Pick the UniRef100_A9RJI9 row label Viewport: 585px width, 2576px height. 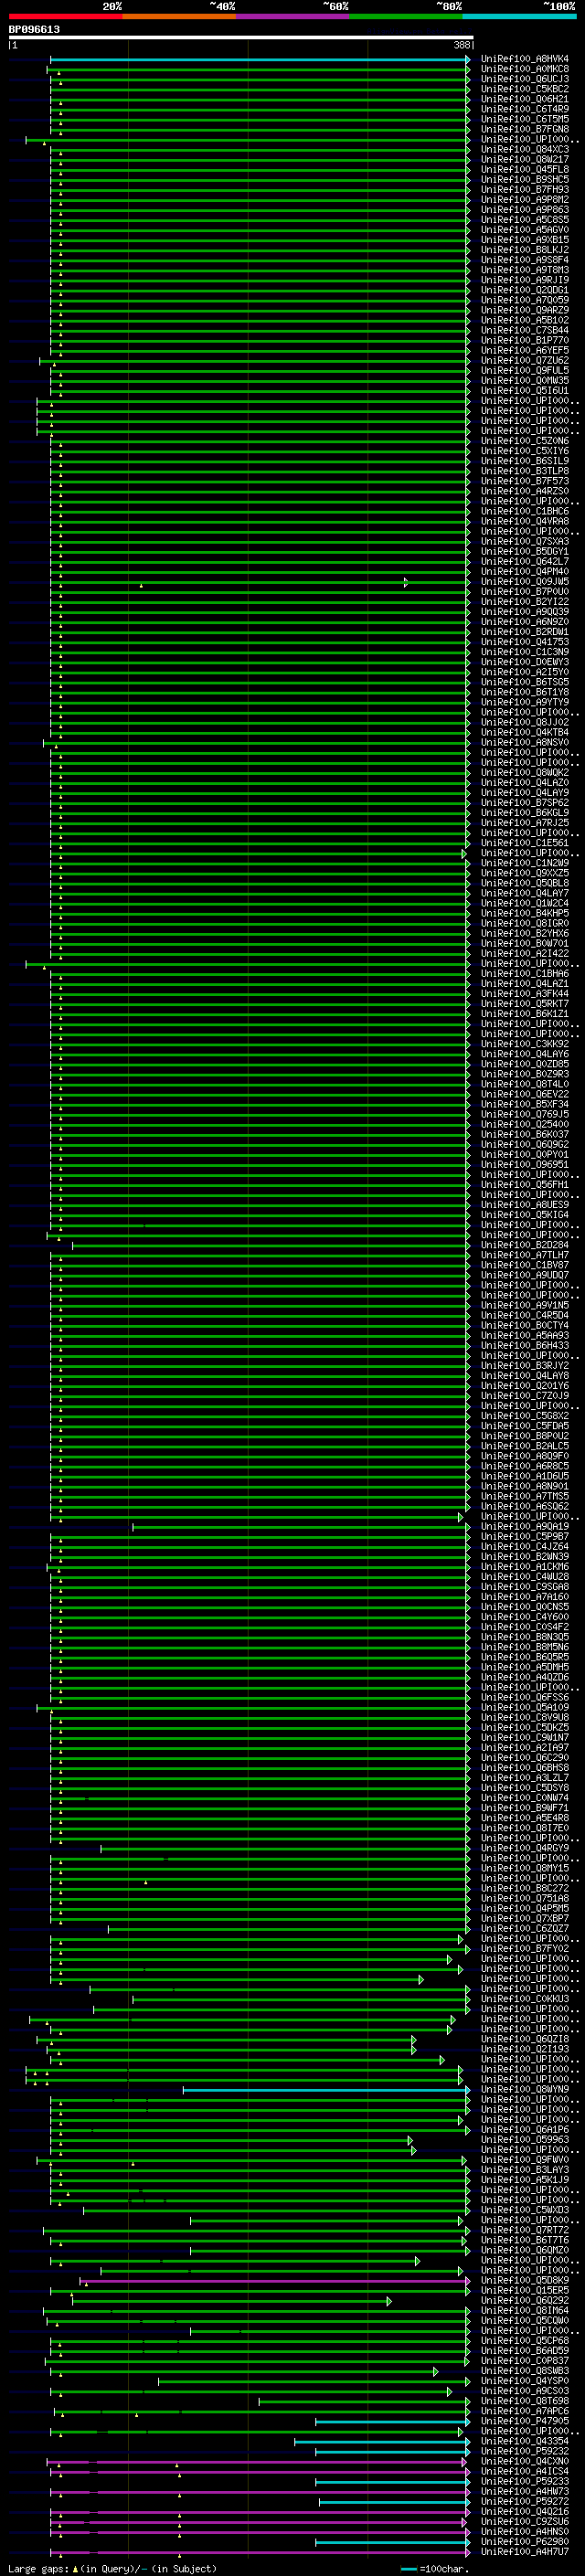pos(525,280)
